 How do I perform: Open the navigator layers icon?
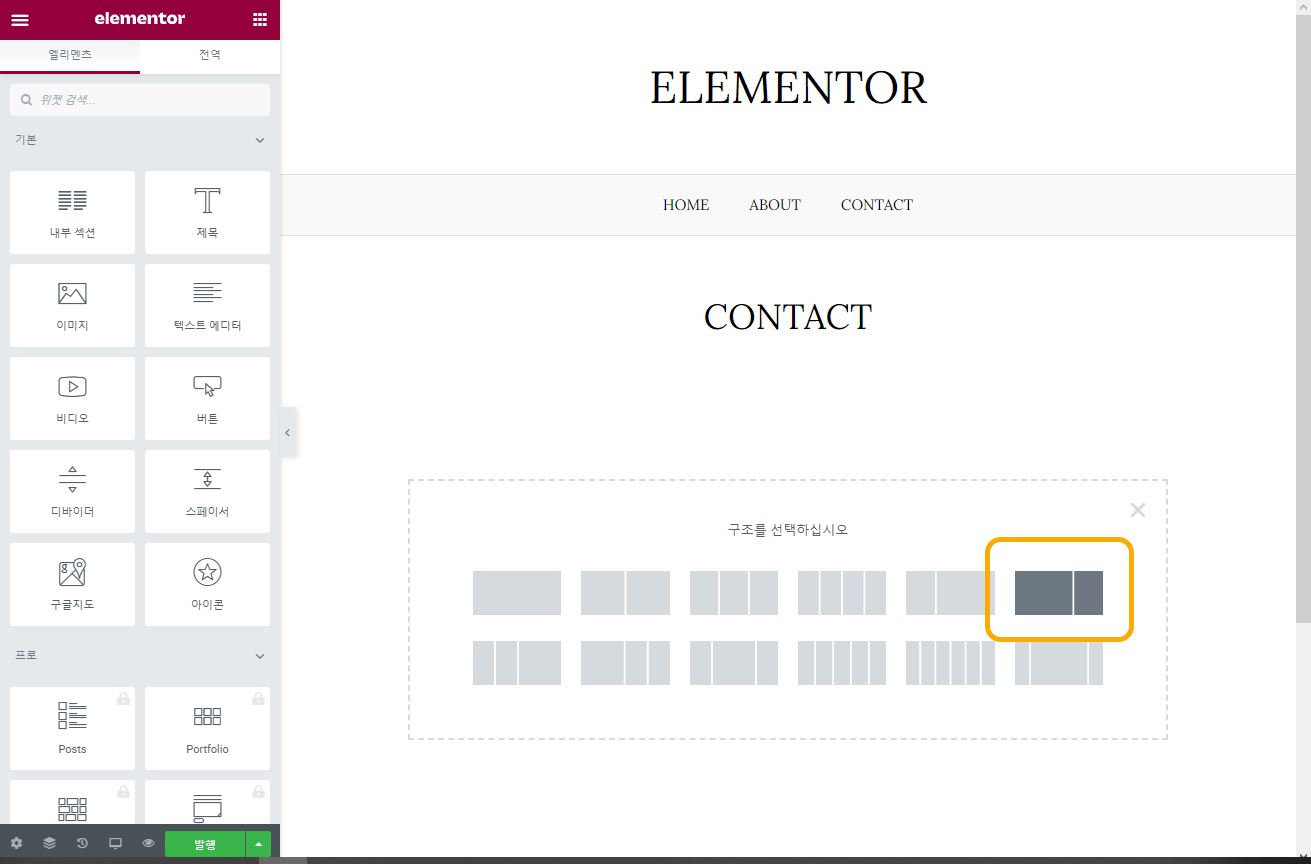tap(49, 844)
